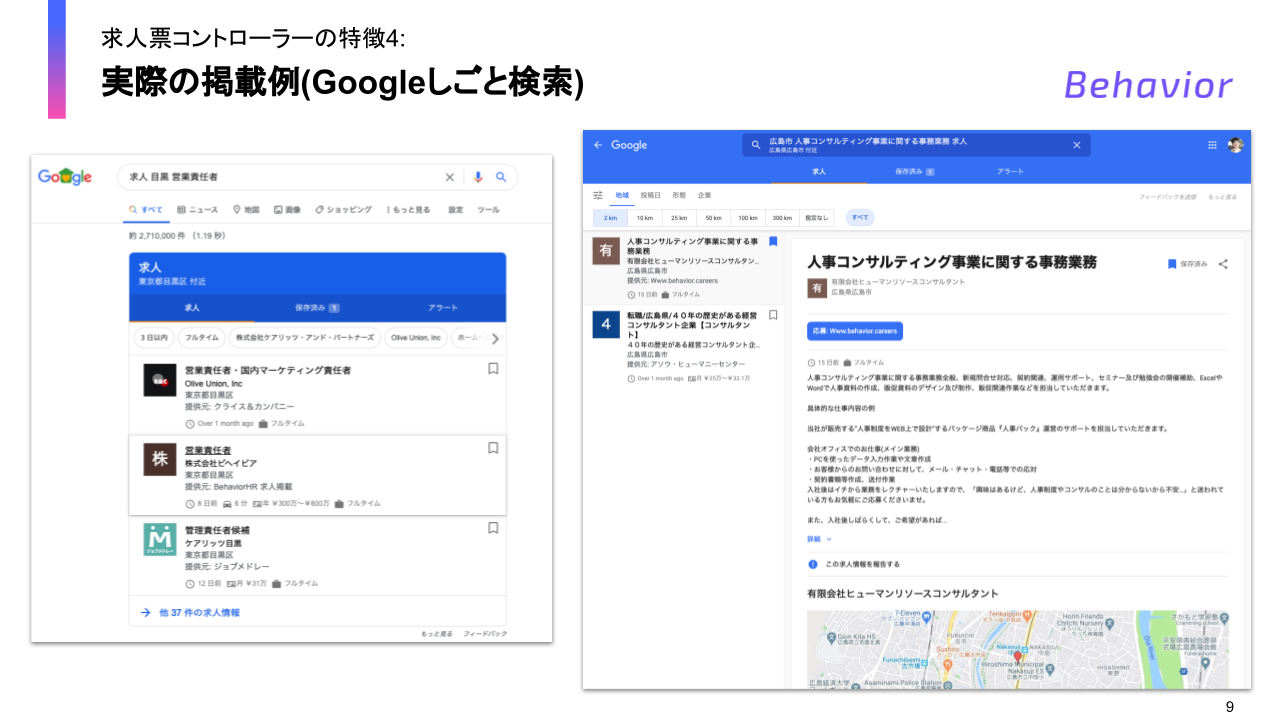Click the brown 株 company logo
Image resolution: width=1280 pixels, height=720 pixels.
point(159,459)
